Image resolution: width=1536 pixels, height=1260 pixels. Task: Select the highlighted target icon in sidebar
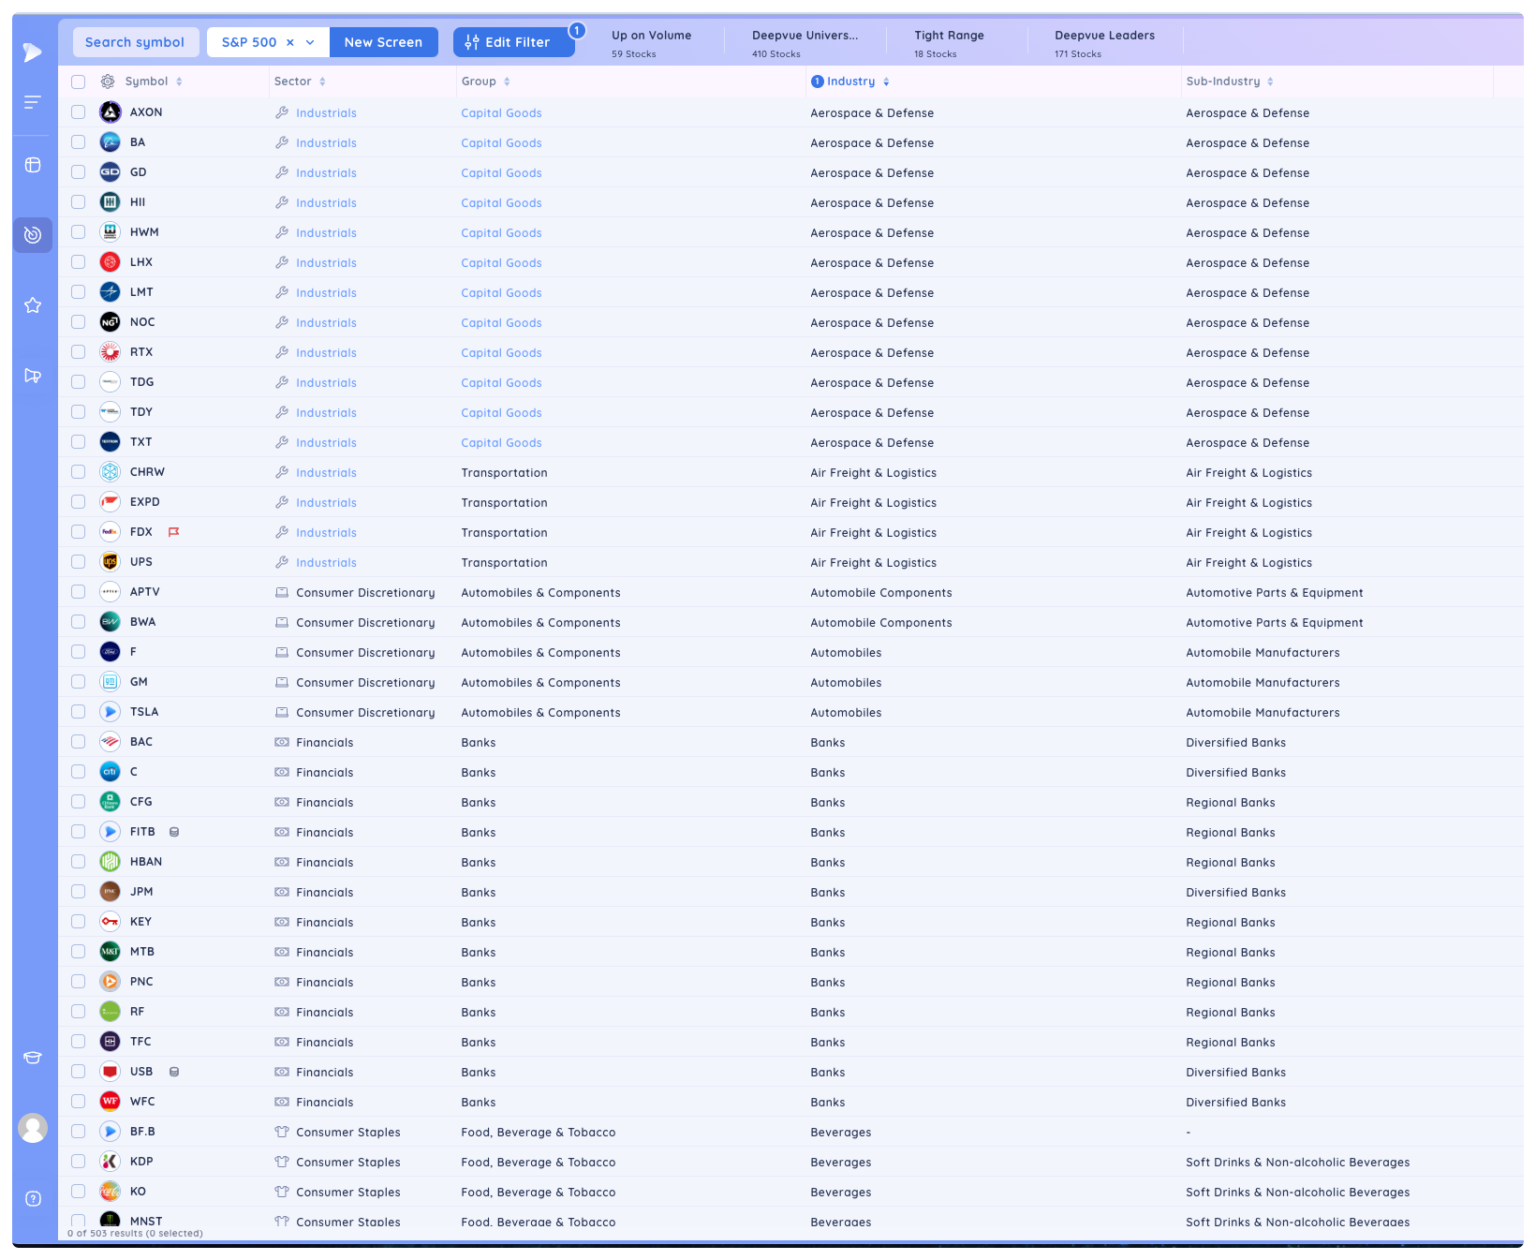33,235
